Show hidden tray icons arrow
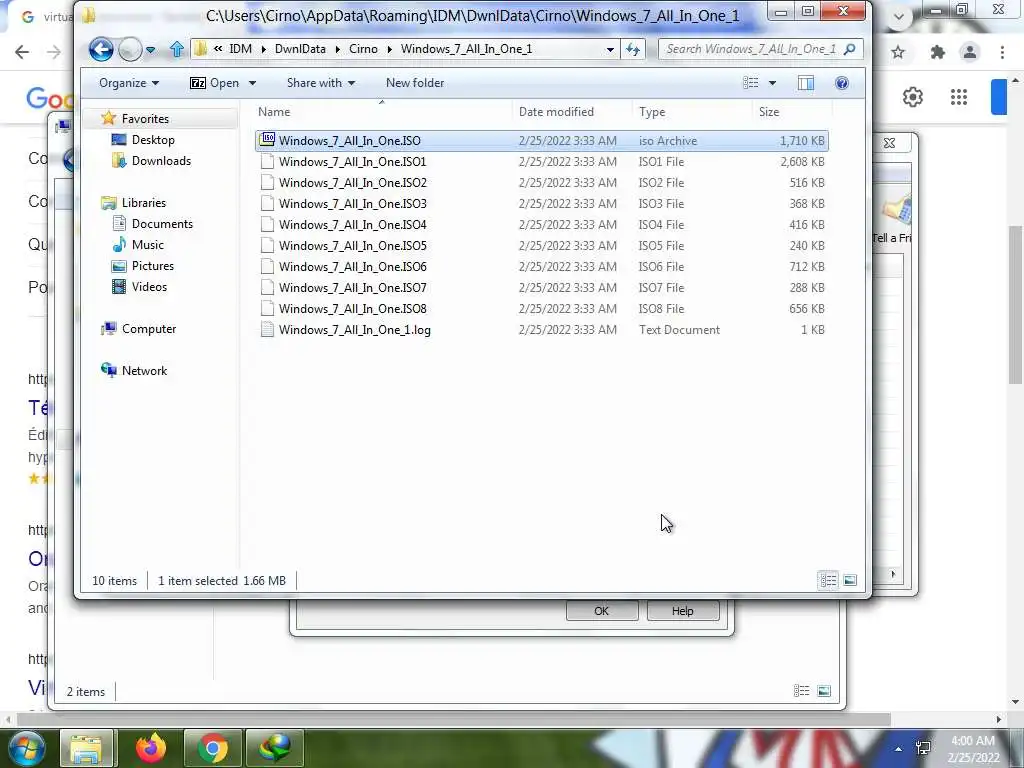The height and width of the screenshot is (768, 1024). 899,749
